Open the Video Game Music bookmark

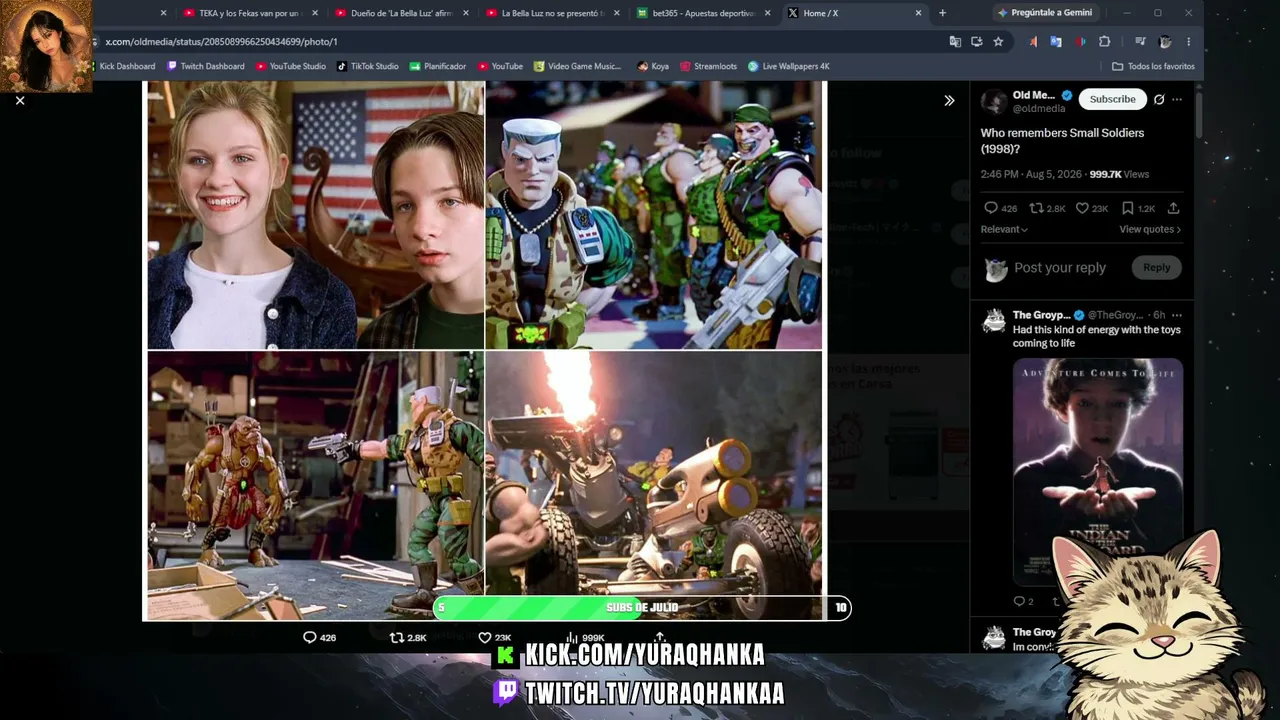pos(577,66)
